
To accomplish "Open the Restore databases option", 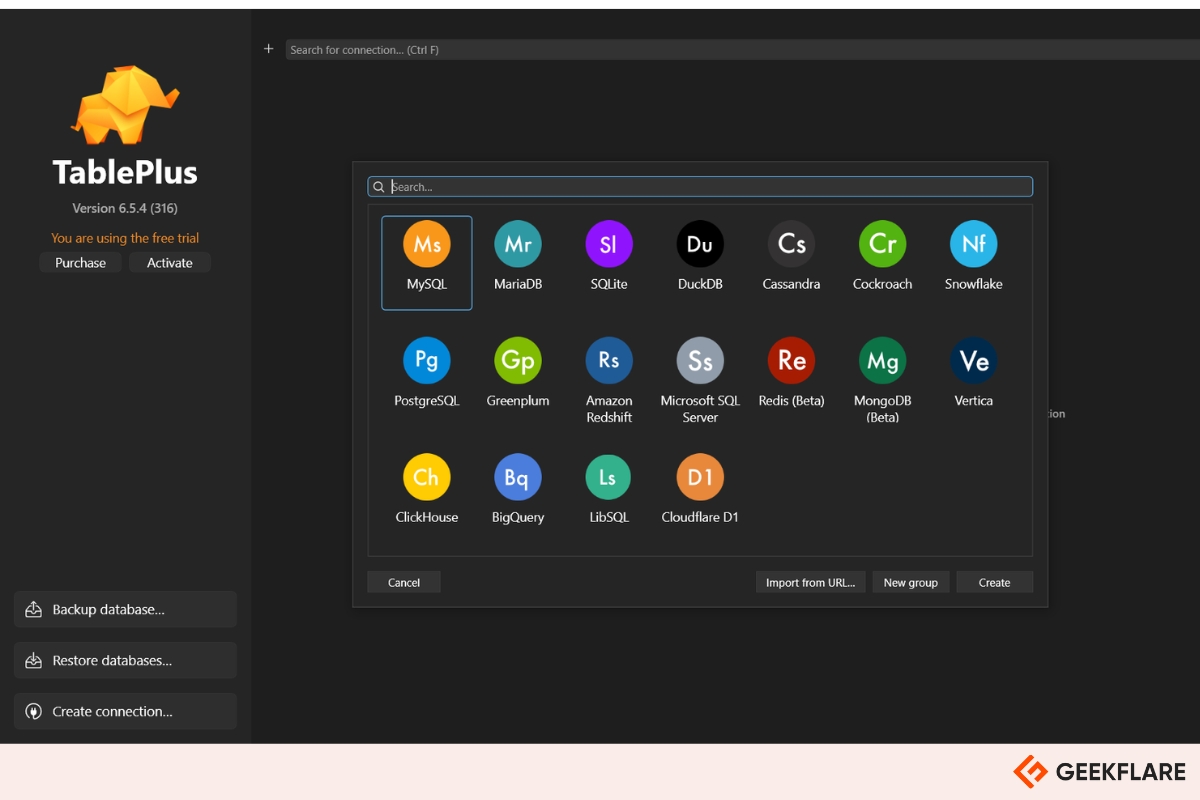I will click(x=125, y=660).
